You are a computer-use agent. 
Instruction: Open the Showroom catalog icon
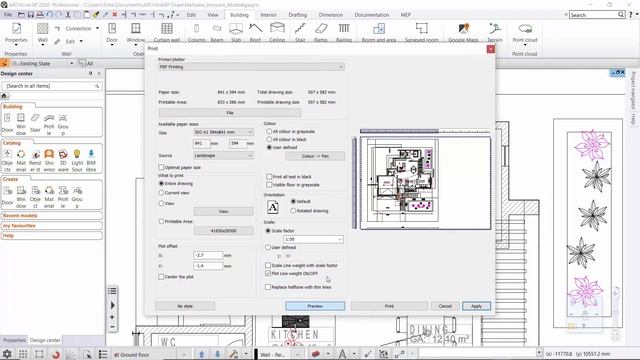click(49, 160)
